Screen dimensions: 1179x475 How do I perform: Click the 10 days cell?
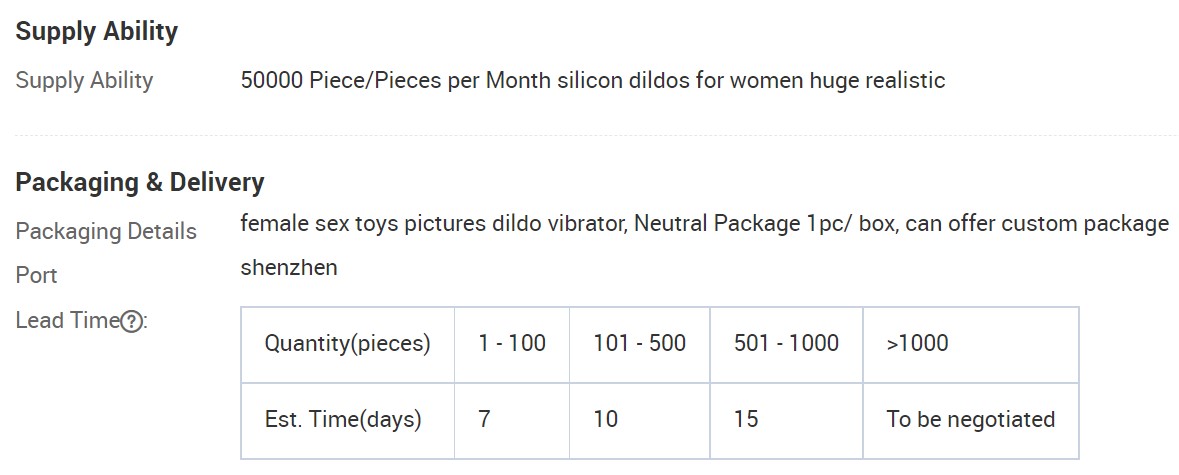pyautogui.click(x=639, y=420)
